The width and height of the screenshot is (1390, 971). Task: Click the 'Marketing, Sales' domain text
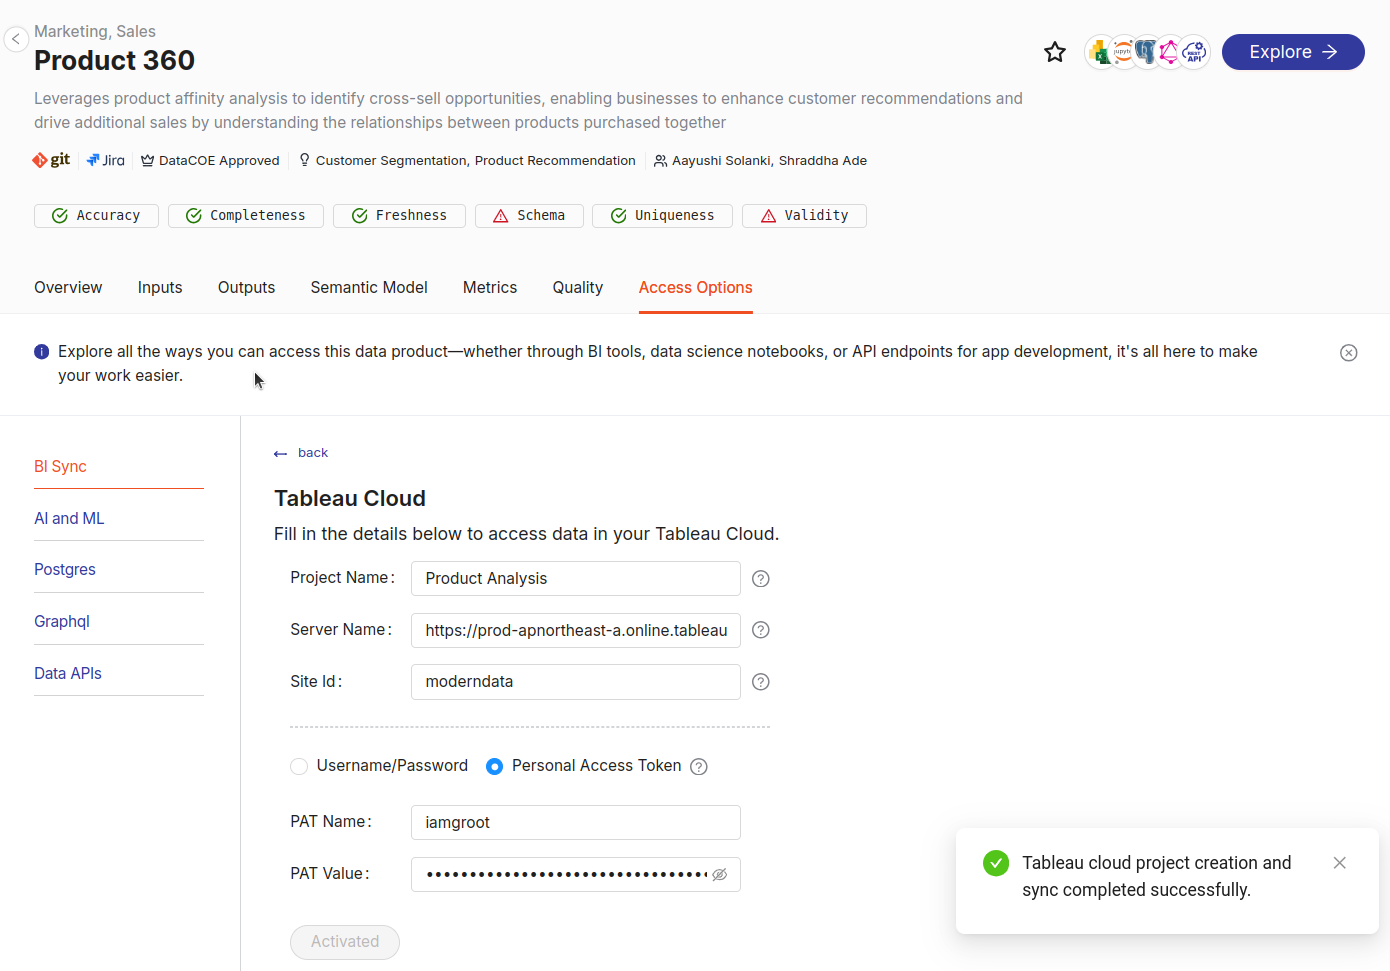point(95,31)
